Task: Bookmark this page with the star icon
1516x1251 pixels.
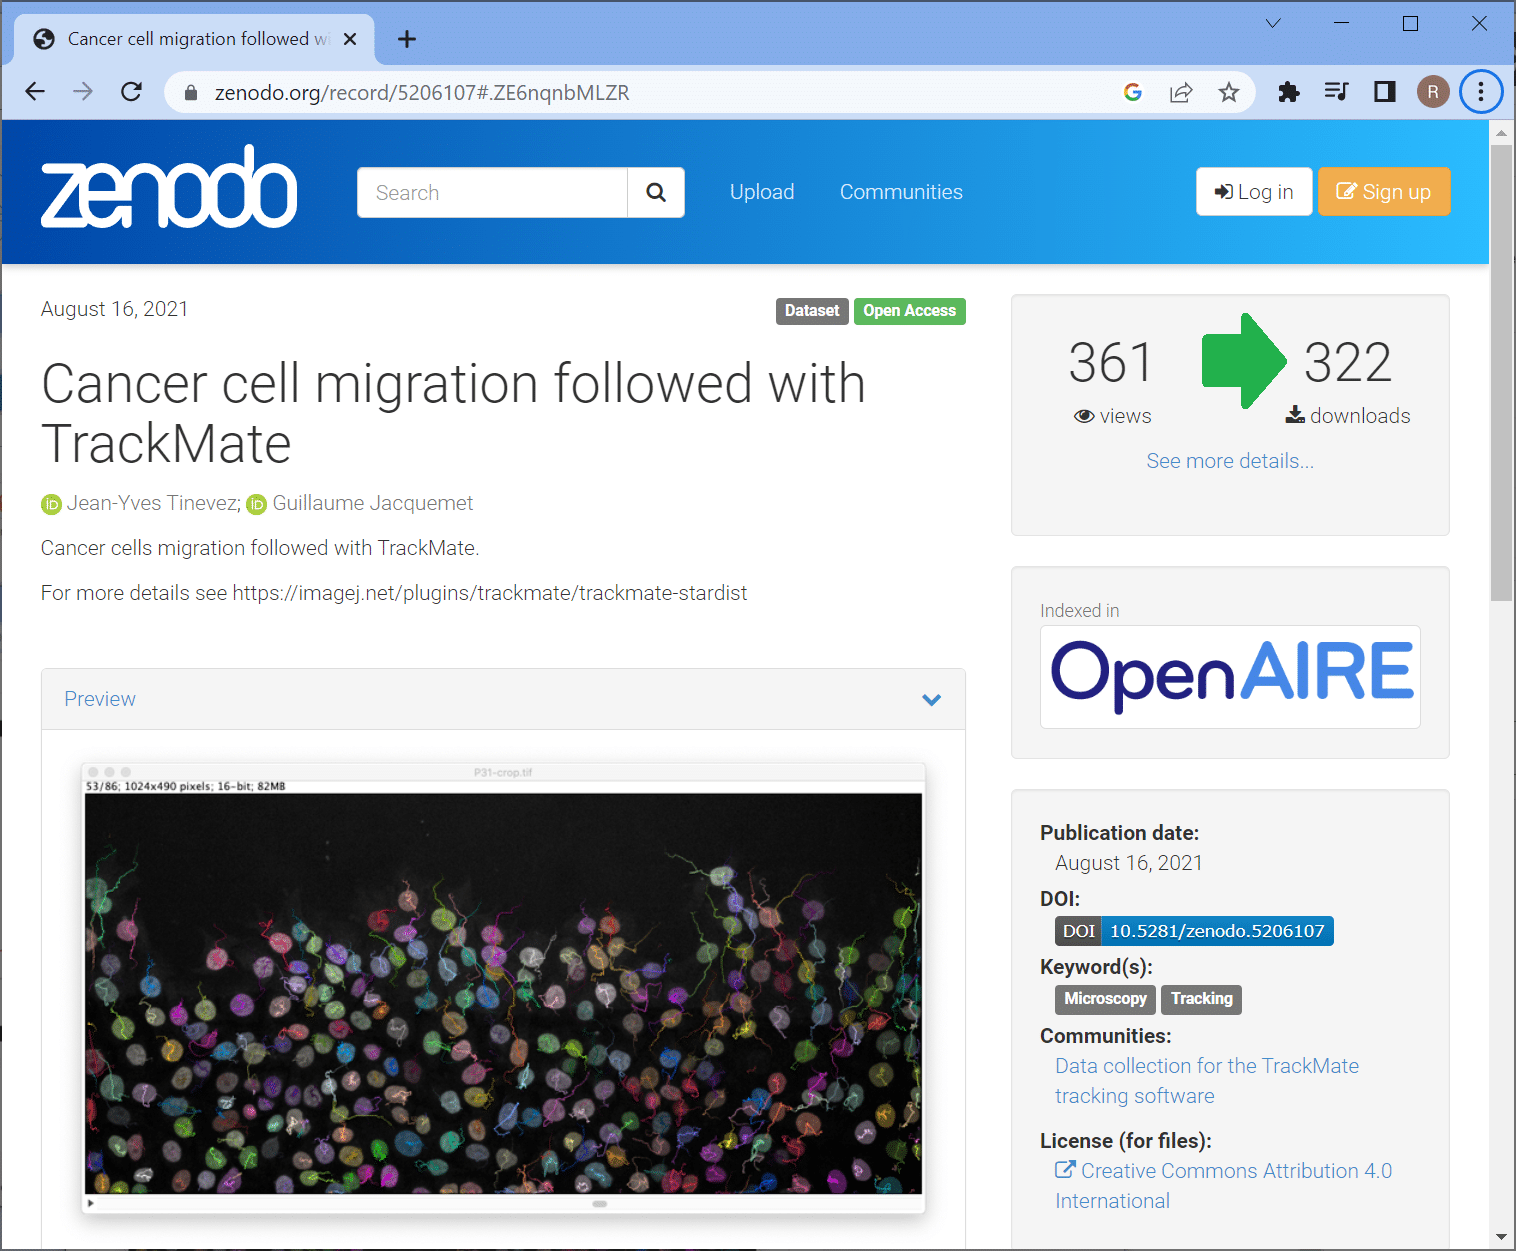Action: [x=1229, y=93]
